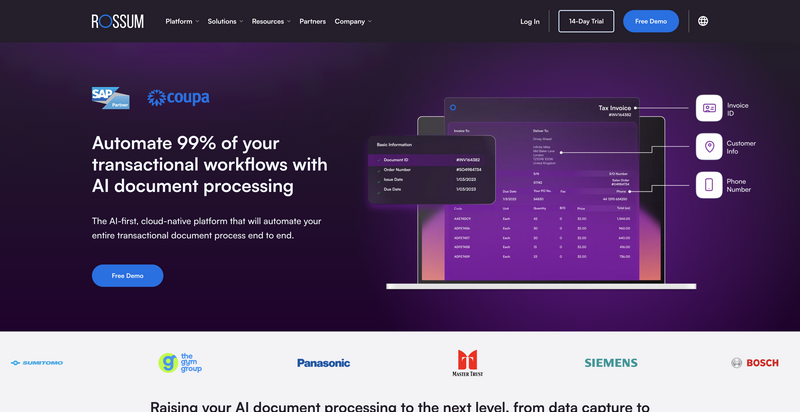800x412 pixels.
Task: Click the 'Issue Date' row in Basic Information
Action: pyautogui.click(x=432, y=179)
